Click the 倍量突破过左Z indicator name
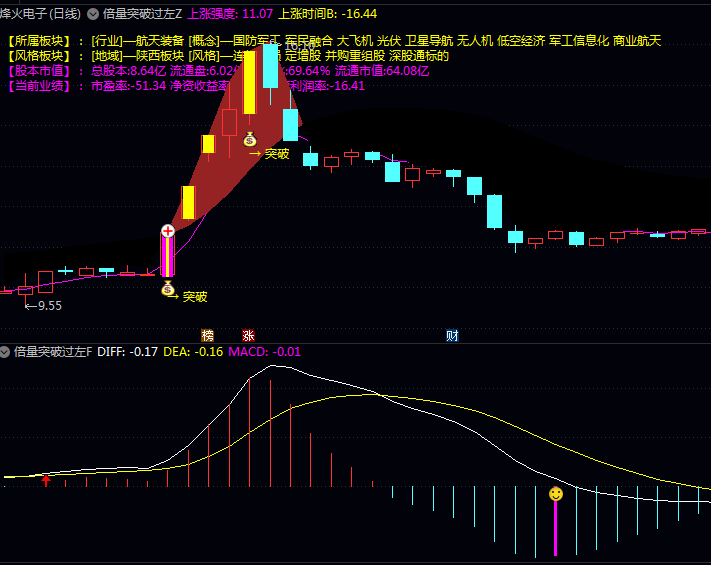 coord(142,14)
